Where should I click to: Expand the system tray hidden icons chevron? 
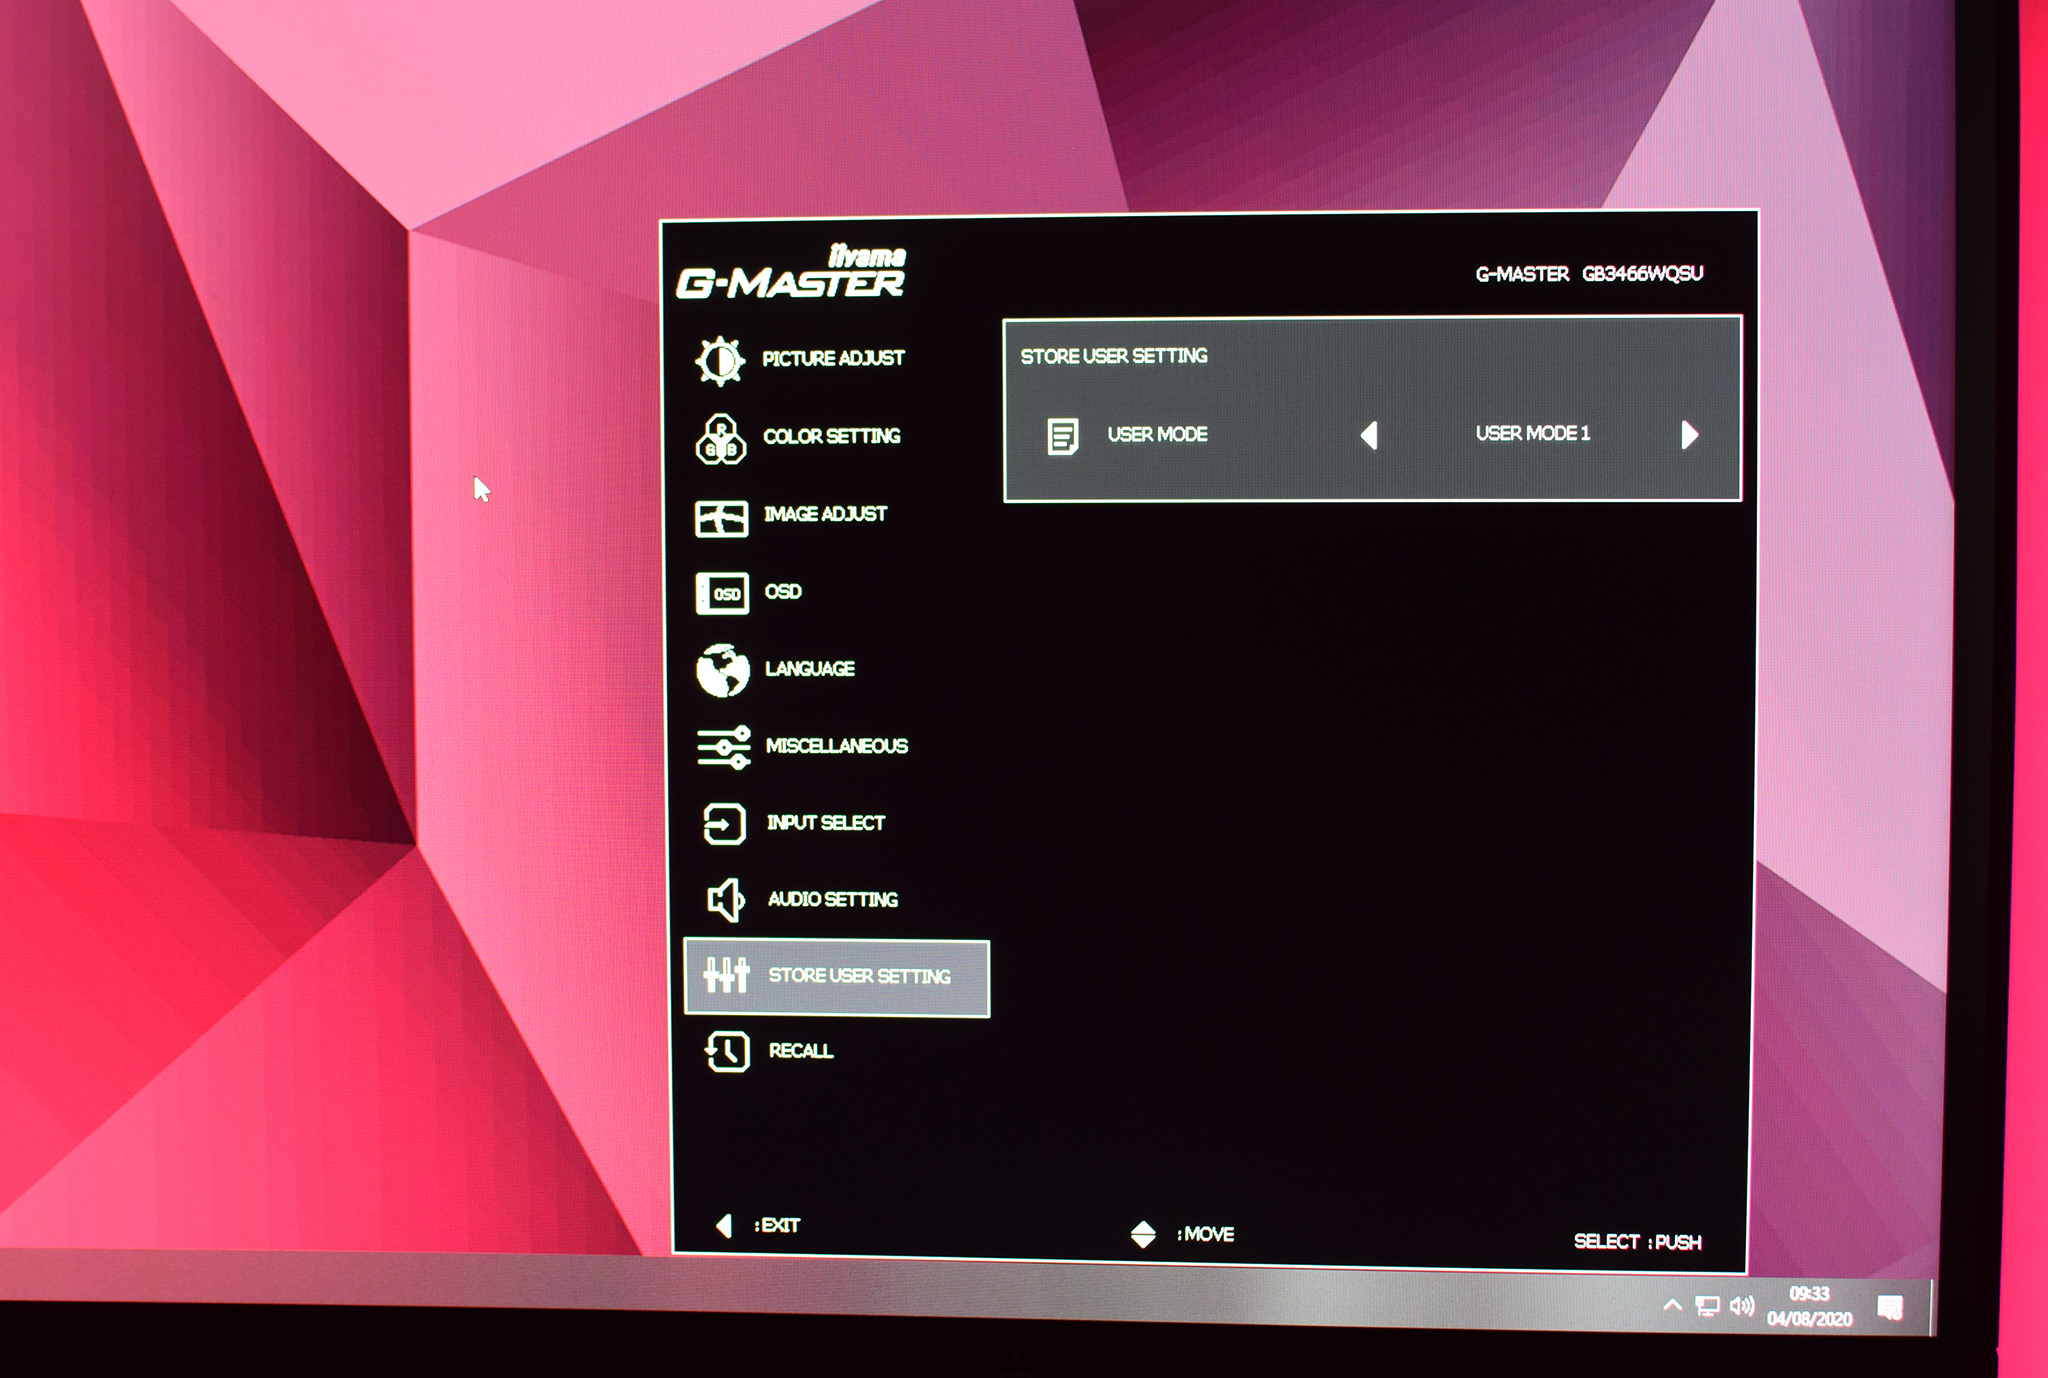(1672, 1305)
